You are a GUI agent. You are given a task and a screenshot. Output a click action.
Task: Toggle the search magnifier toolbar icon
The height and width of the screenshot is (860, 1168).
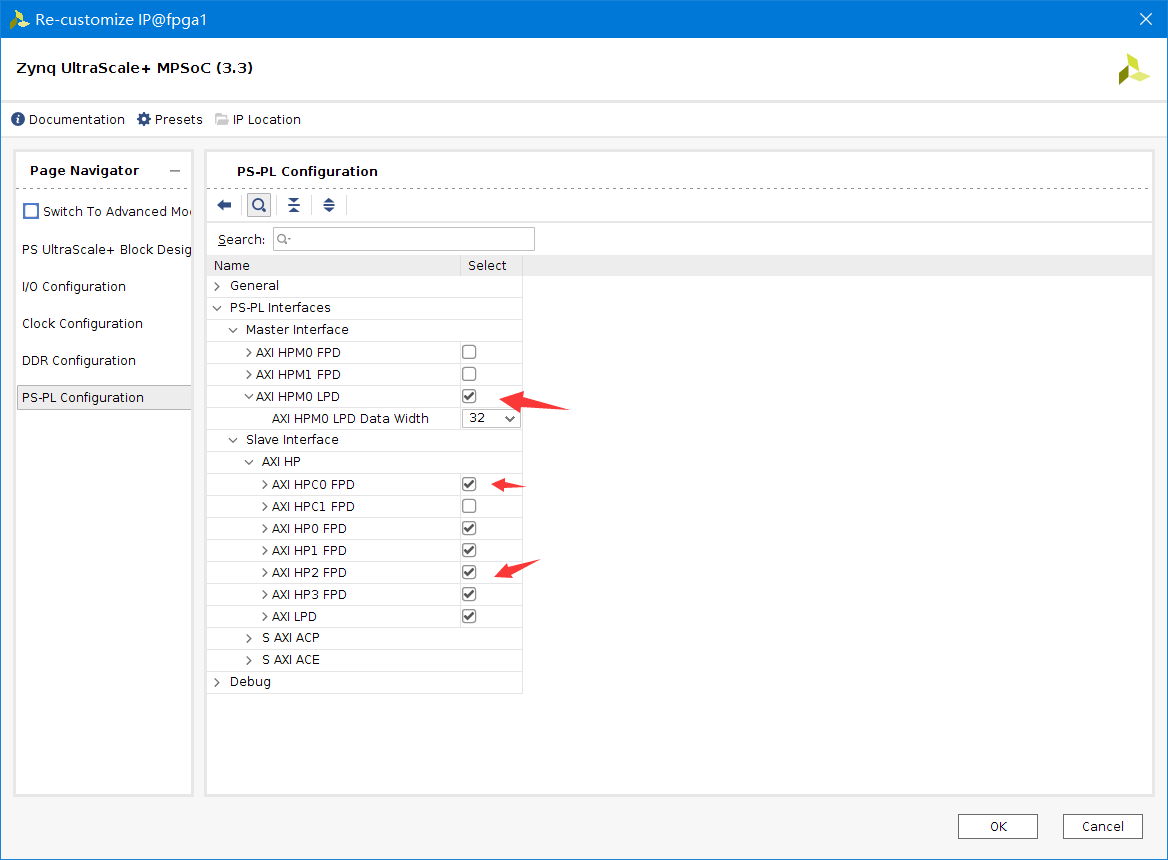tap(258, 206)
